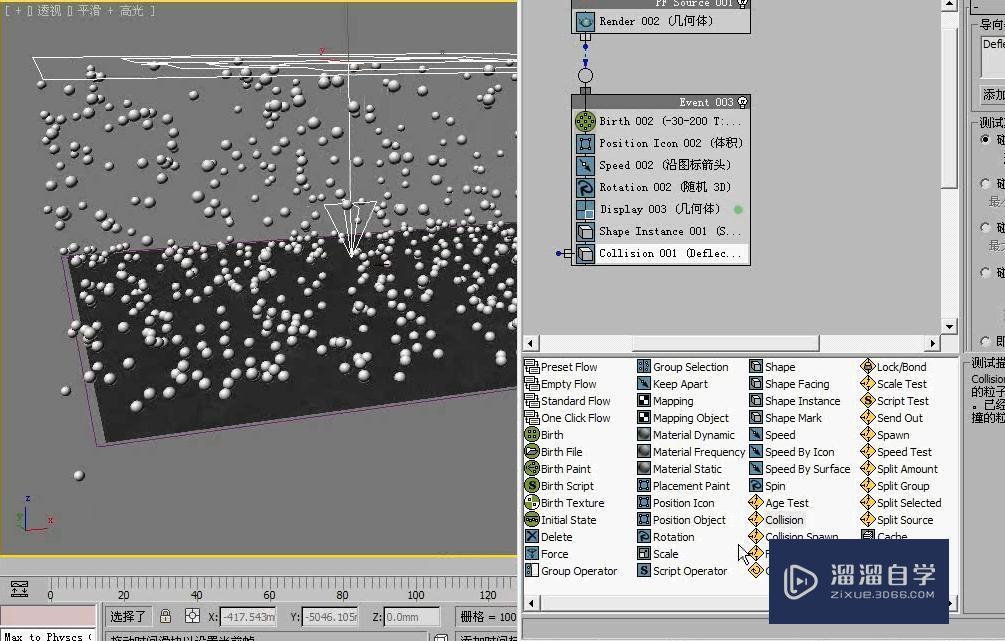Screen dimensions: 1005x641
Task: Click frame 60 on time slider
Action: [269, 588]
